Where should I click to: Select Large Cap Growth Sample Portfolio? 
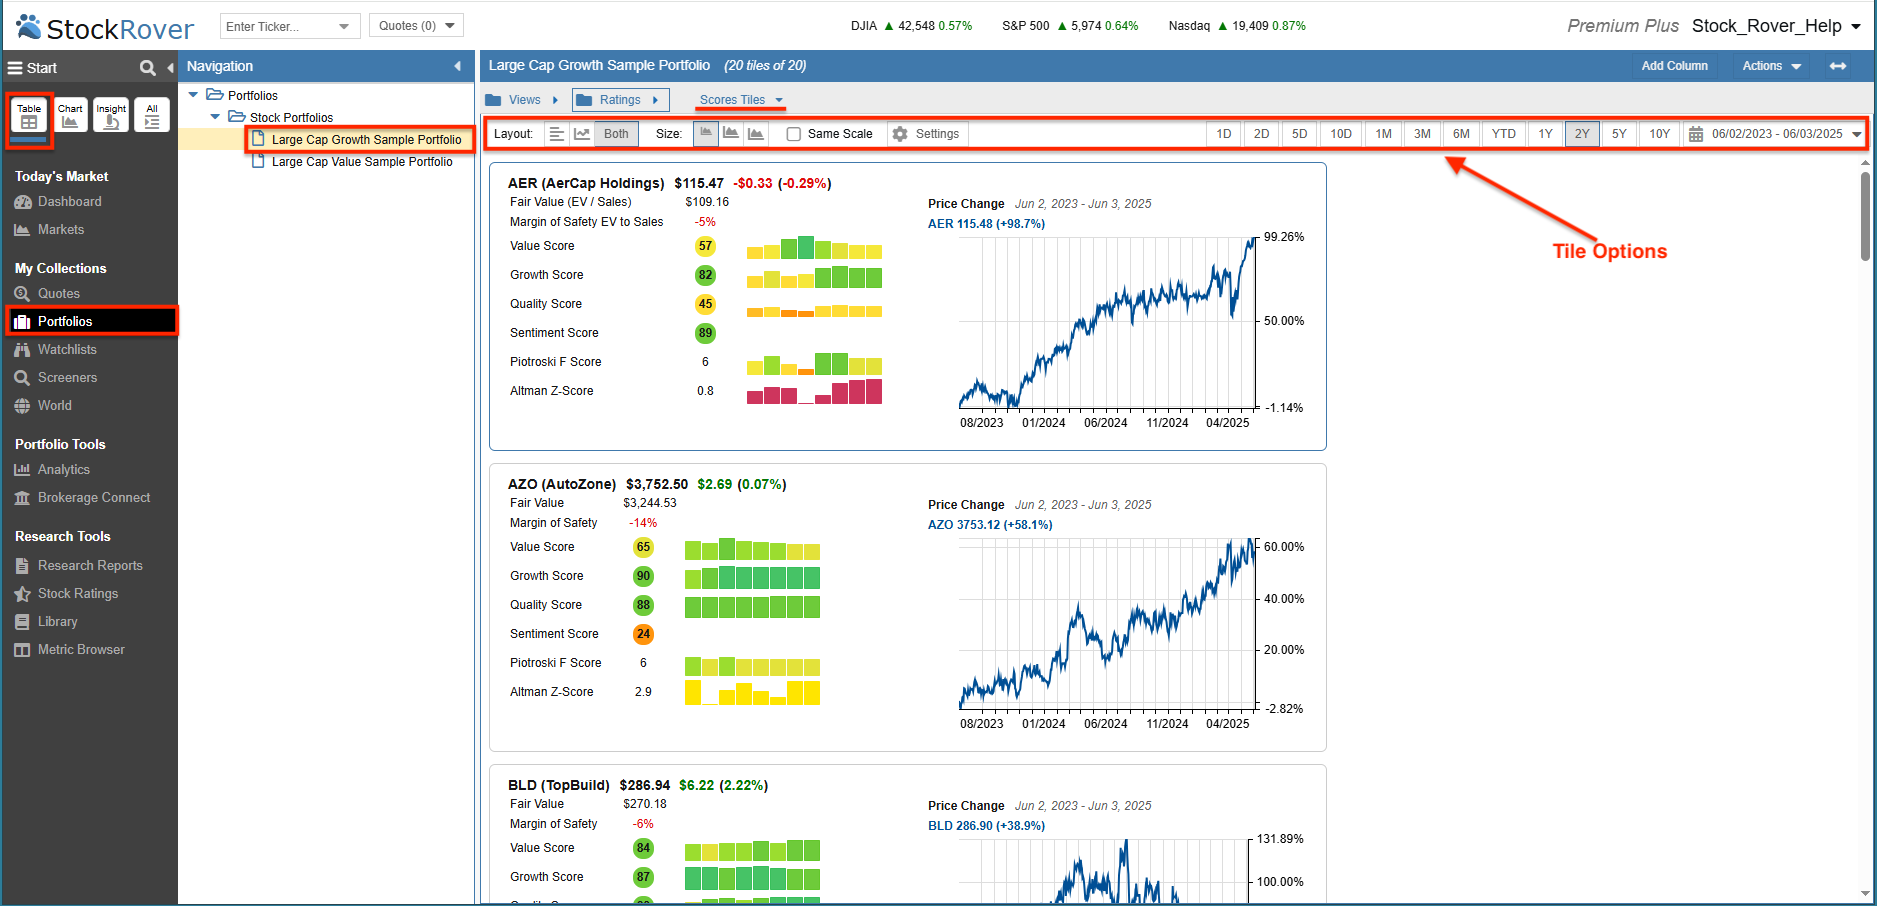[x=366, y=140]
